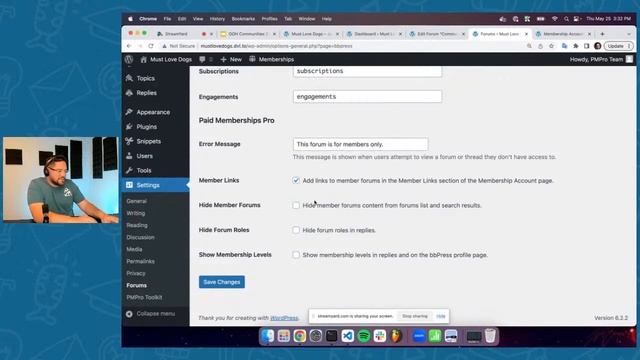Go to Media settings submenu
The image size is (640, 360).
coord(134,249)
